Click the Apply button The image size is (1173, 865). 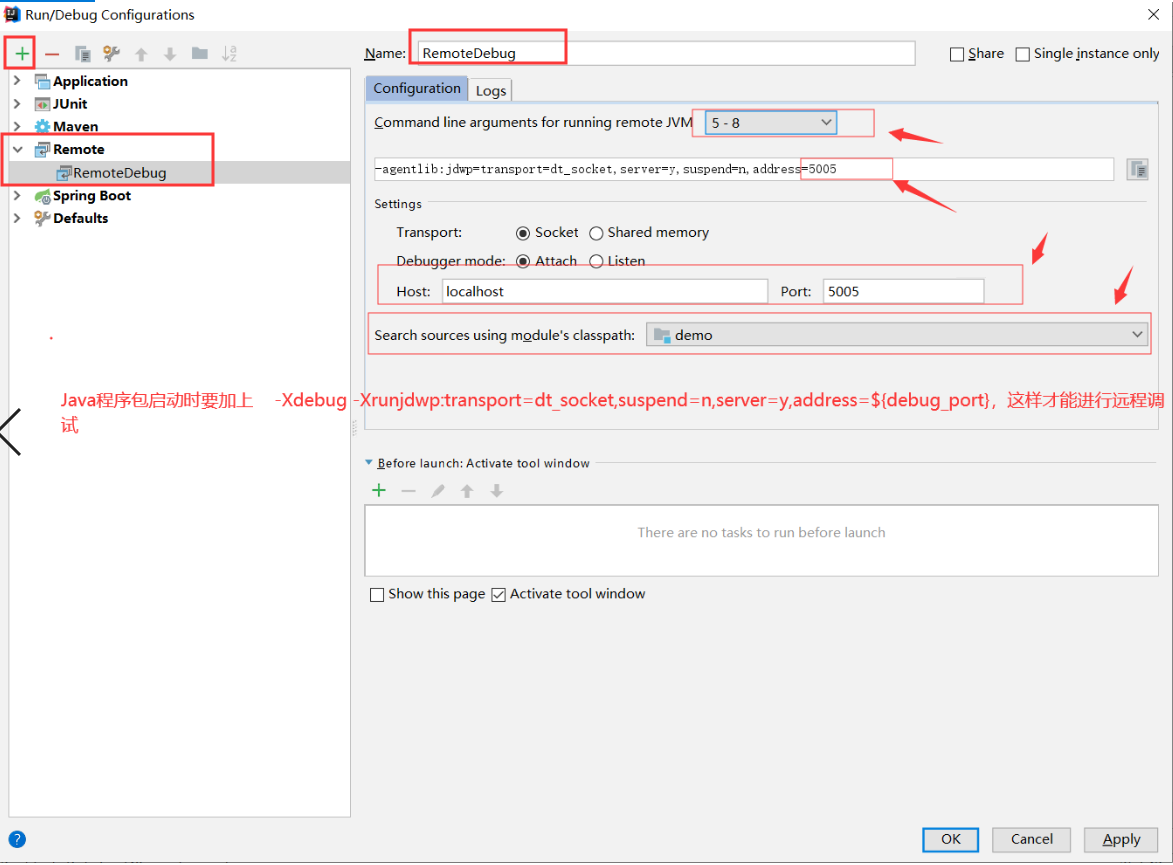click(1121, 840)
